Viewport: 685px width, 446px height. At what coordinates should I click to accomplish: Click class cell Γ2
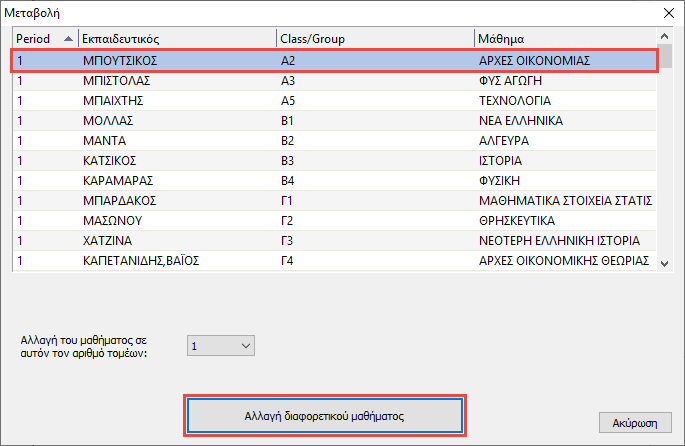(x=287, y=221)
